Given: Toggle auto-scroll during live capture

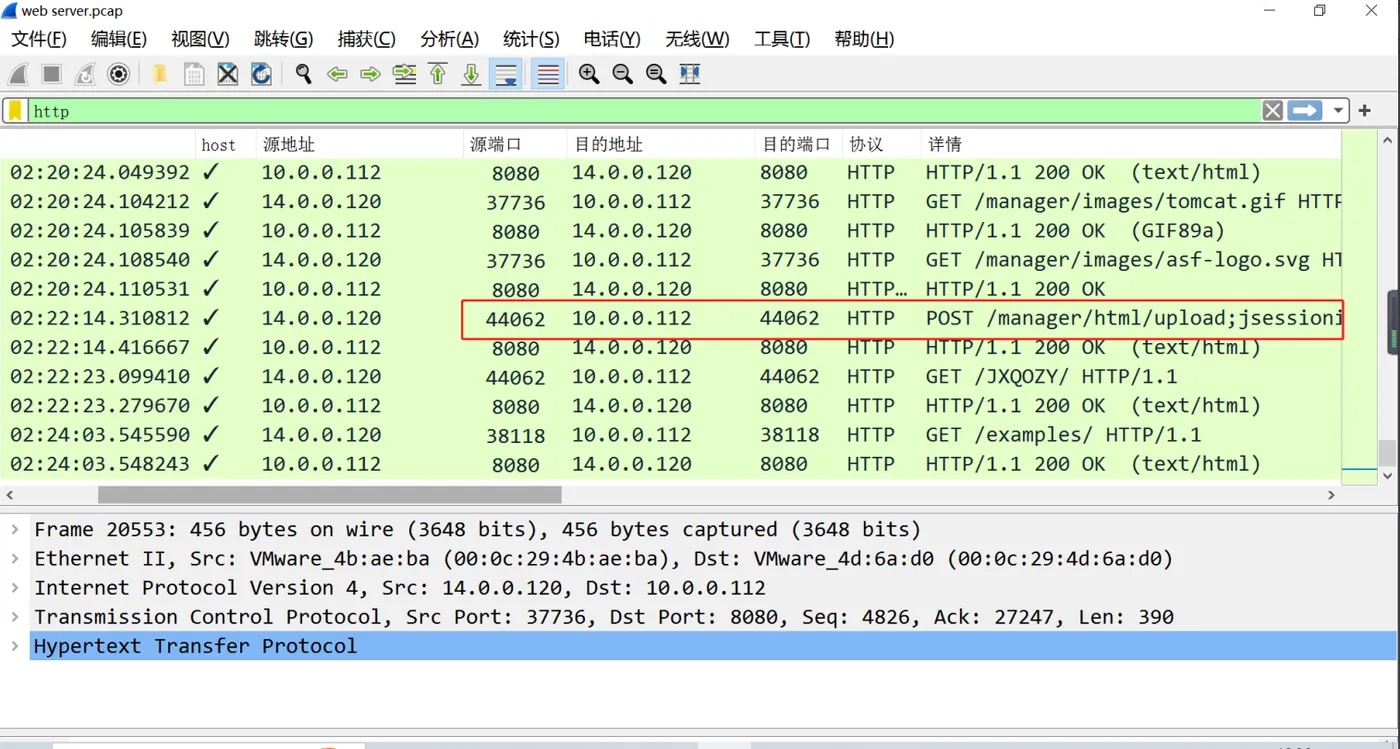Looking at the screenshot, I should (506, 74).
